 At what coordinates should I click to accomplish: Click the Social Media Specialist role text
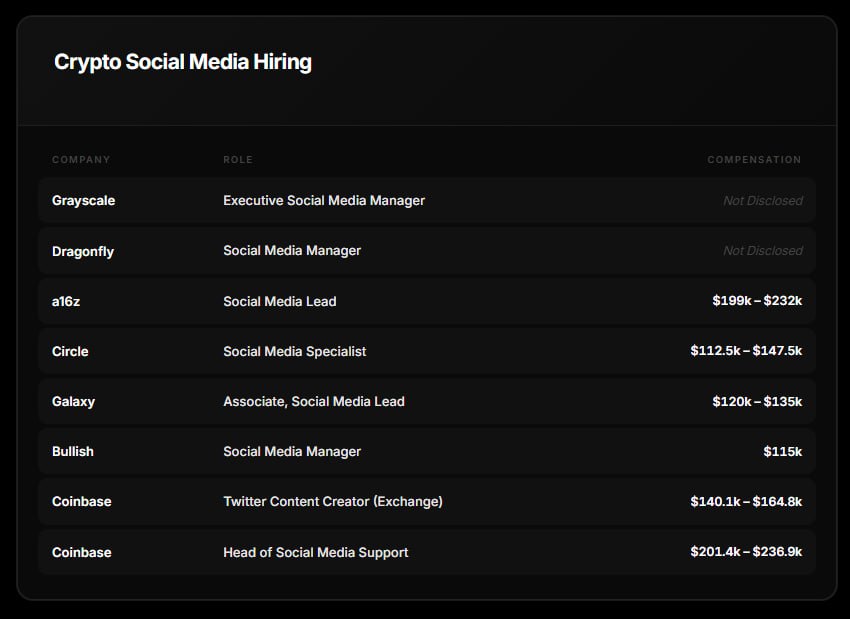(x=294, y=351)
